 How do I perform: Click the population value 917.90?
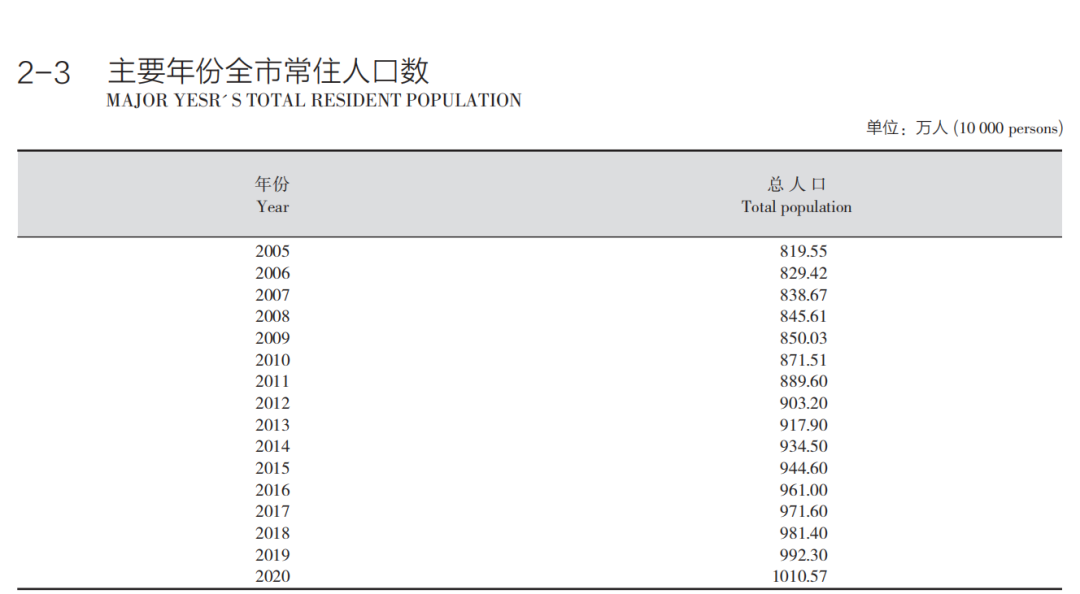point(803,425)
